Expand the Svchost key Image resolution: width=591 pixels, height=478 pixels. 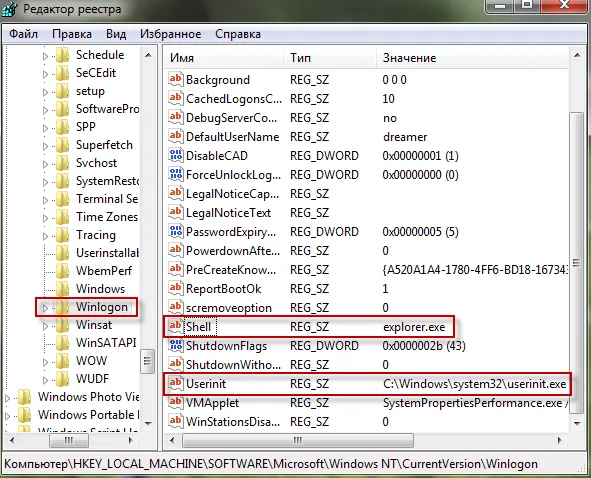pyautogui.click(x=45, y=164)
